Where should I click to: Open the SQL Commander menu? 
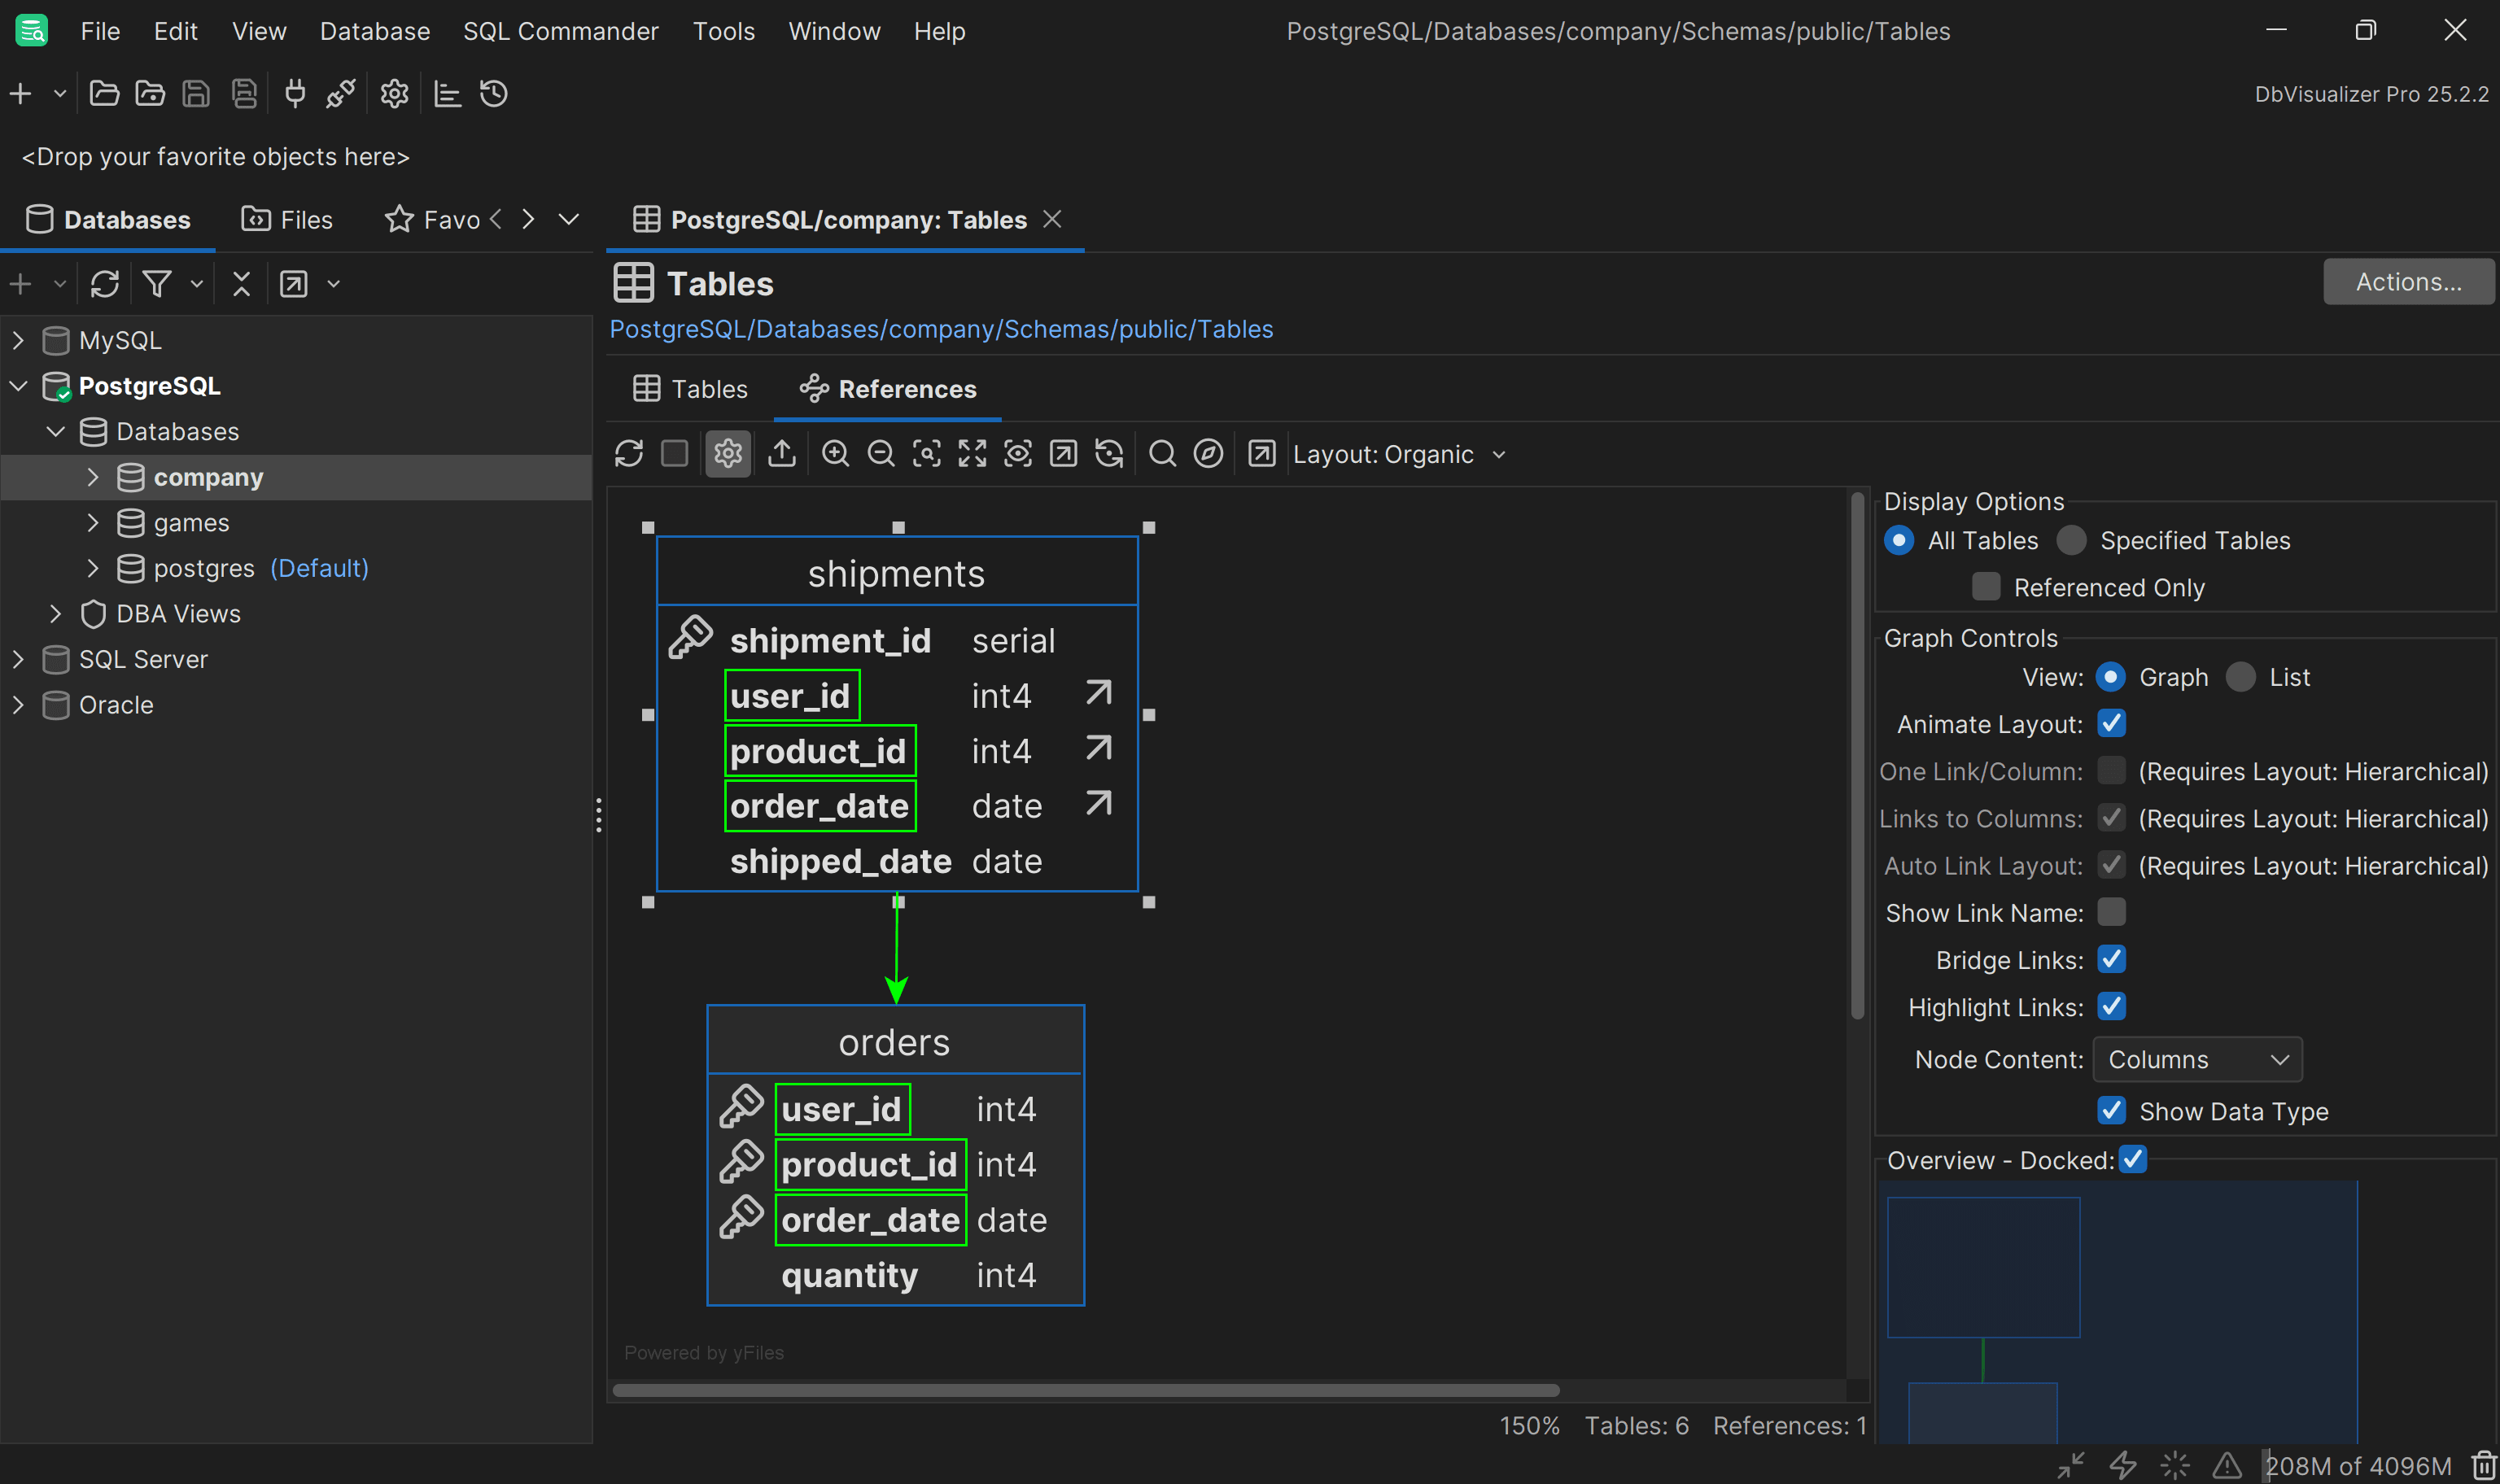tap(561, 31)
